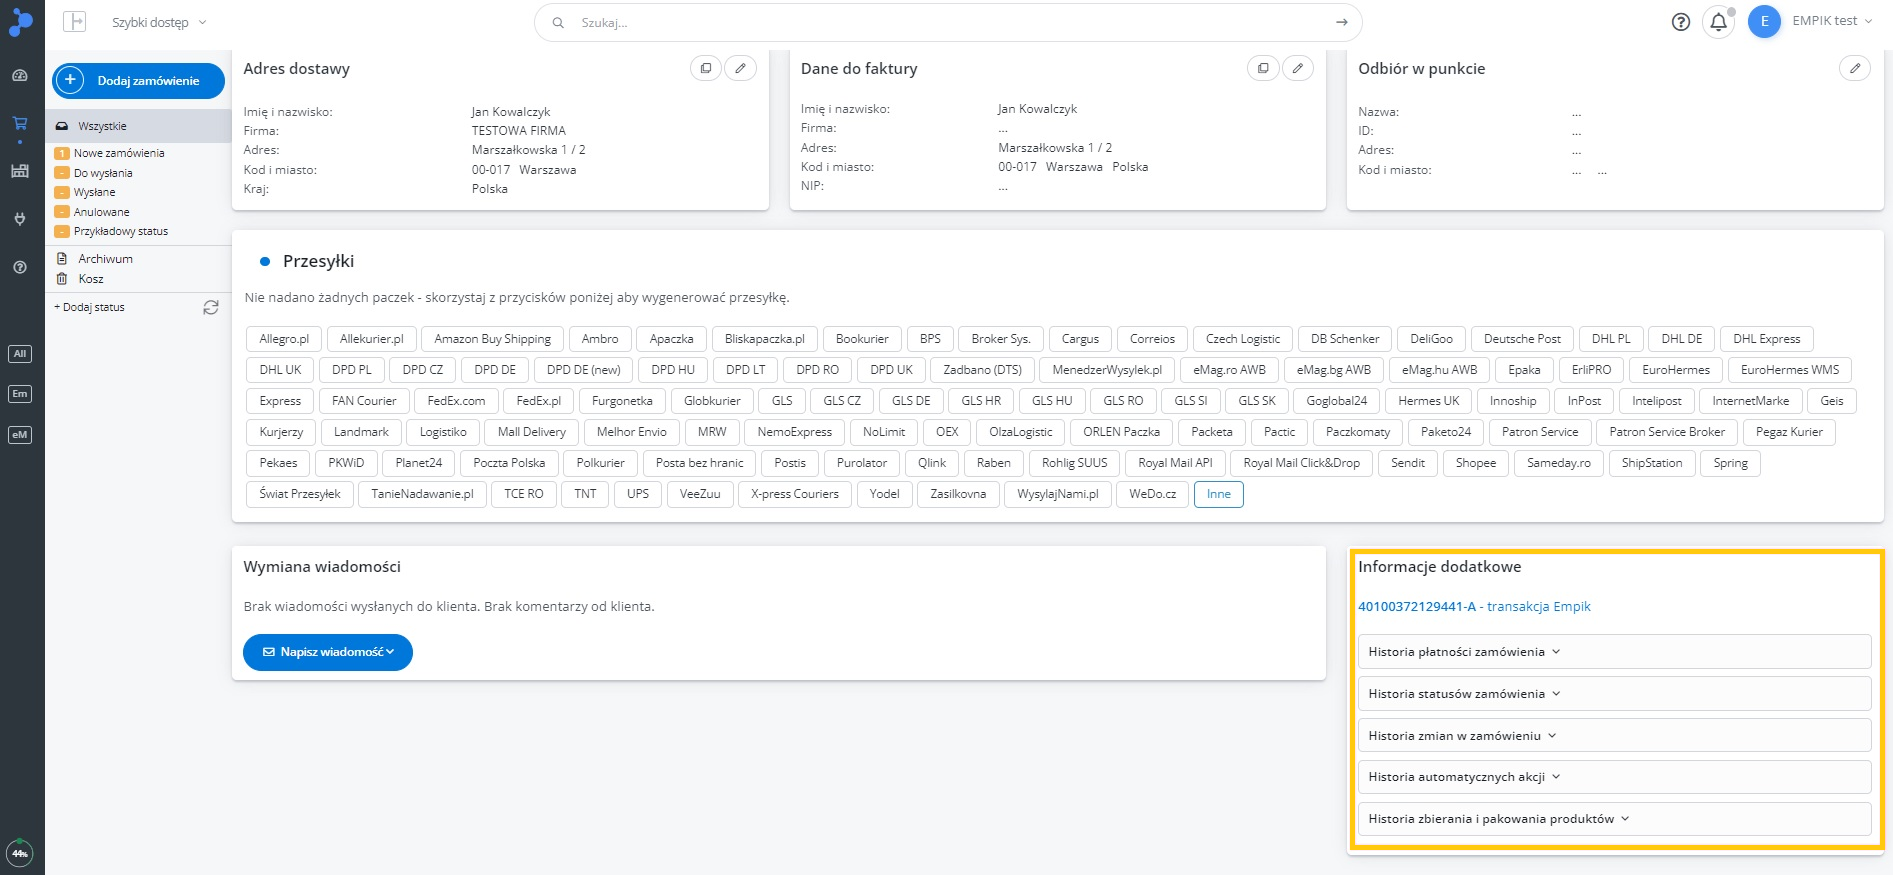Open integrations plug icon in sidebar

(x=19, y=219)
